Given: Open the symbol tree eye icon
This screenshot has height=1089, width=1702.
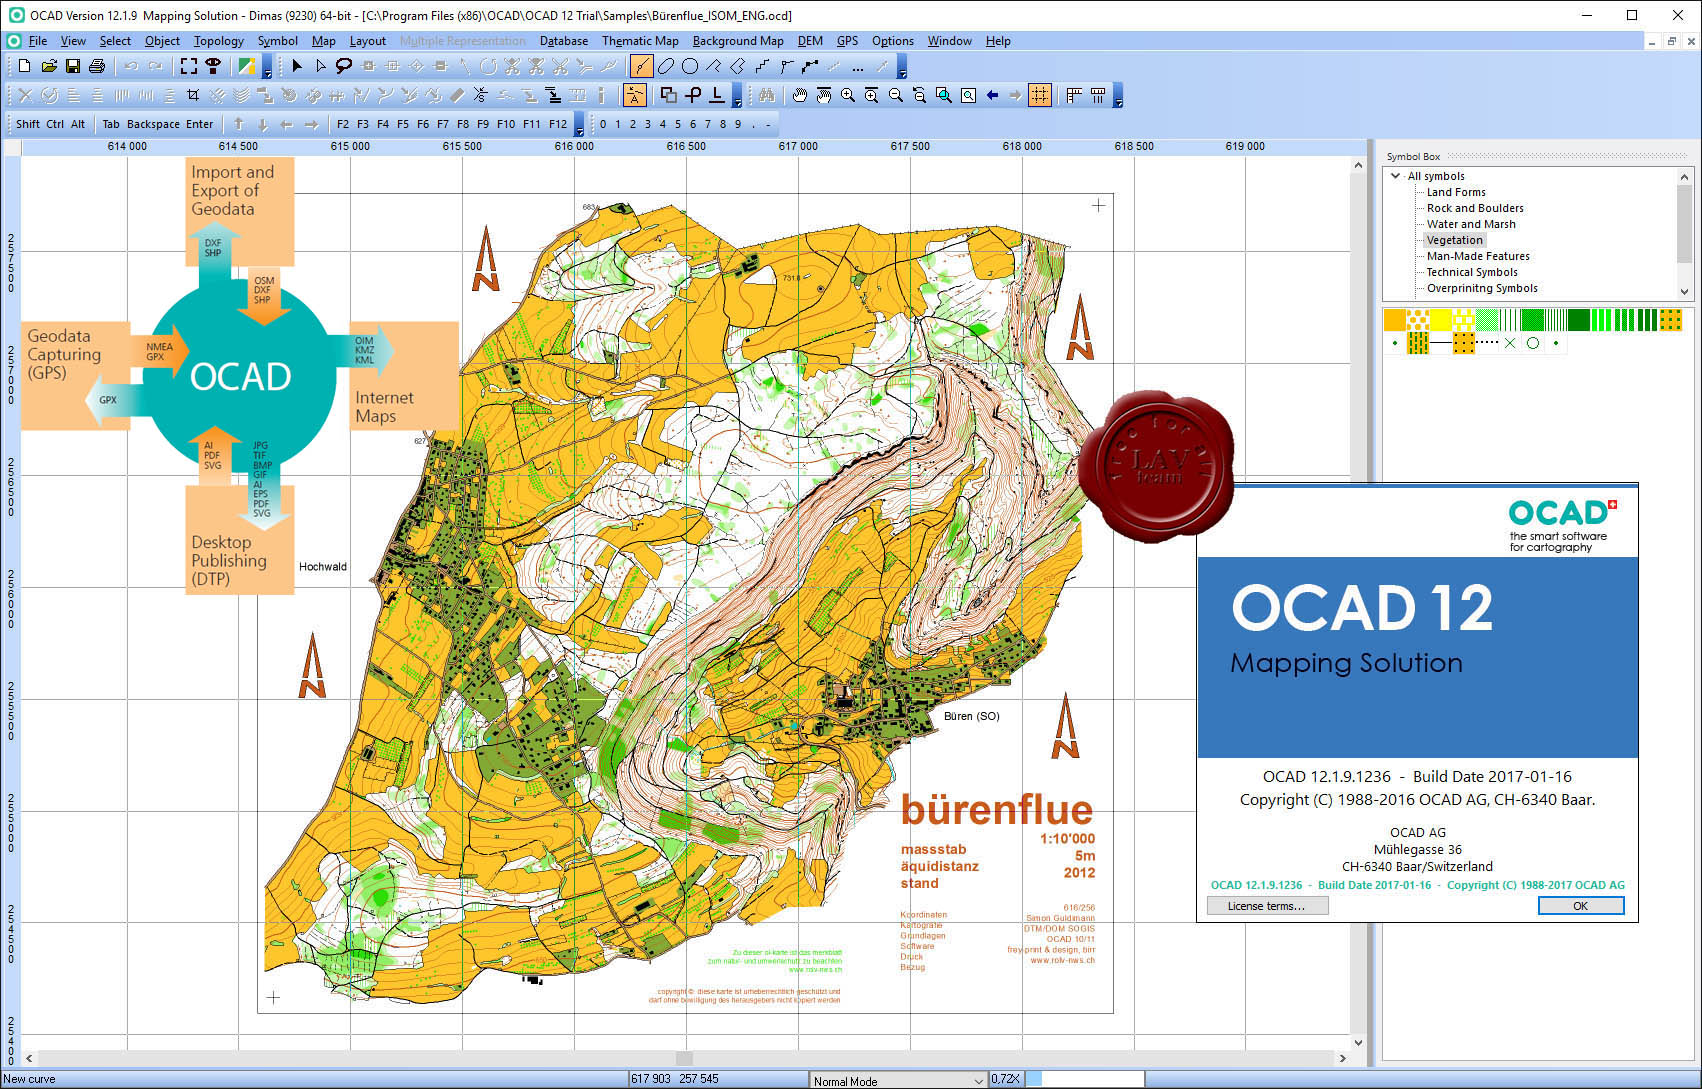Looking at the screenshot, I should pyautogui.click(x=213, y=66).
